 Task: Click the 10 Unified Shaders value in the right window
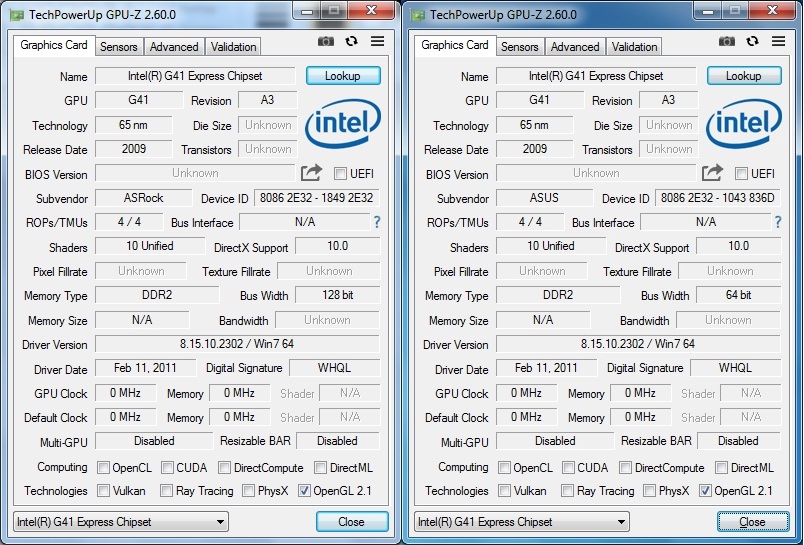click(x=551, y=246)
